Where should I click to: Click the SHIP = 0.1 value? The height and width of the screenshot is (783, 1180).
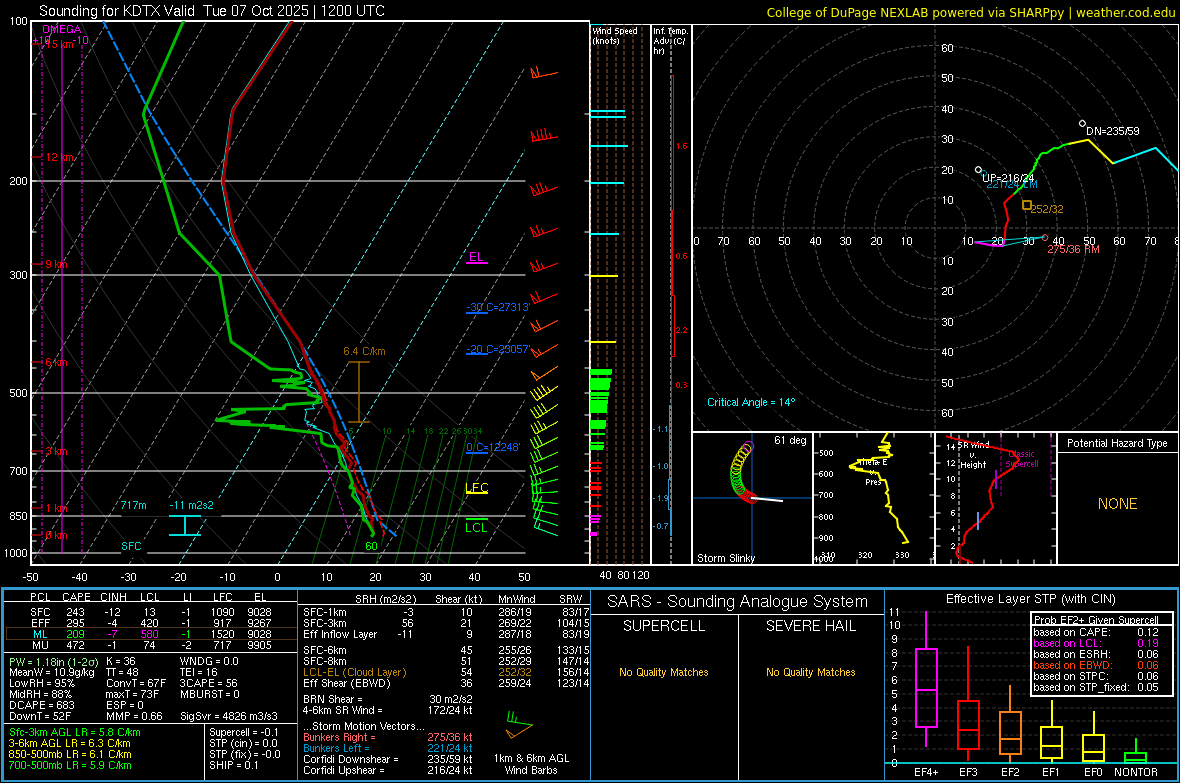[x=234, y=765]
